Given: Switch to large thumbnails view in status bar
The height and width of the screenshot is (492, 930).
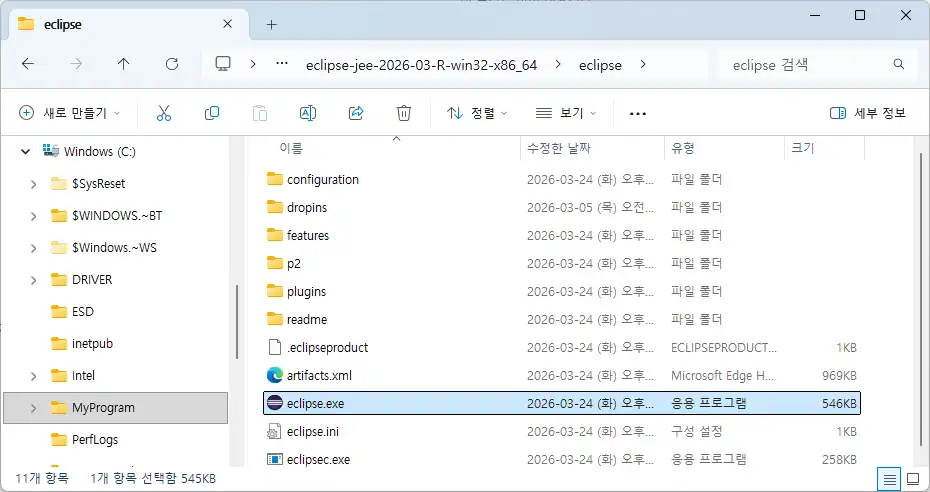Looking at the screenshot, I should tap(913, 479).
